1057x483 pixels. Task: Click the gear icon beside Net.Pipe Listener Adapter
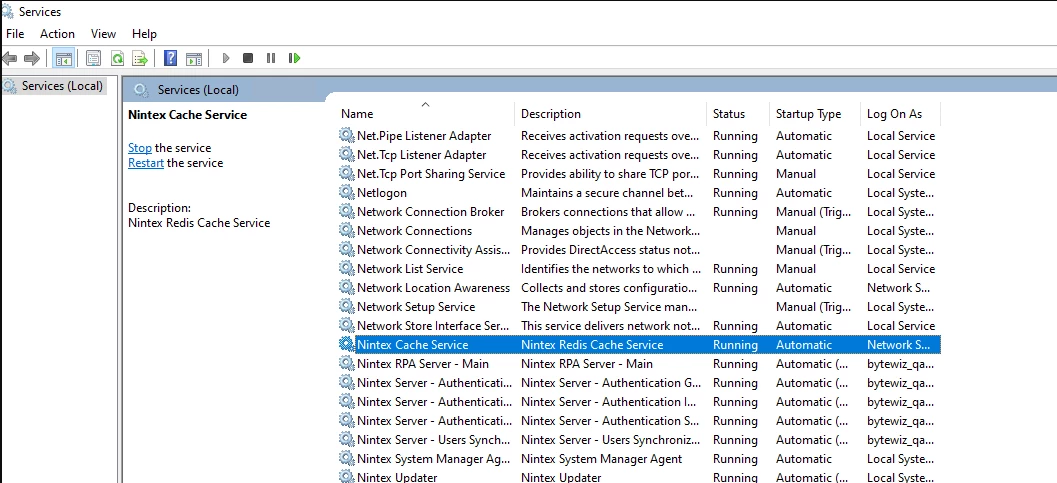pos(346,135)
